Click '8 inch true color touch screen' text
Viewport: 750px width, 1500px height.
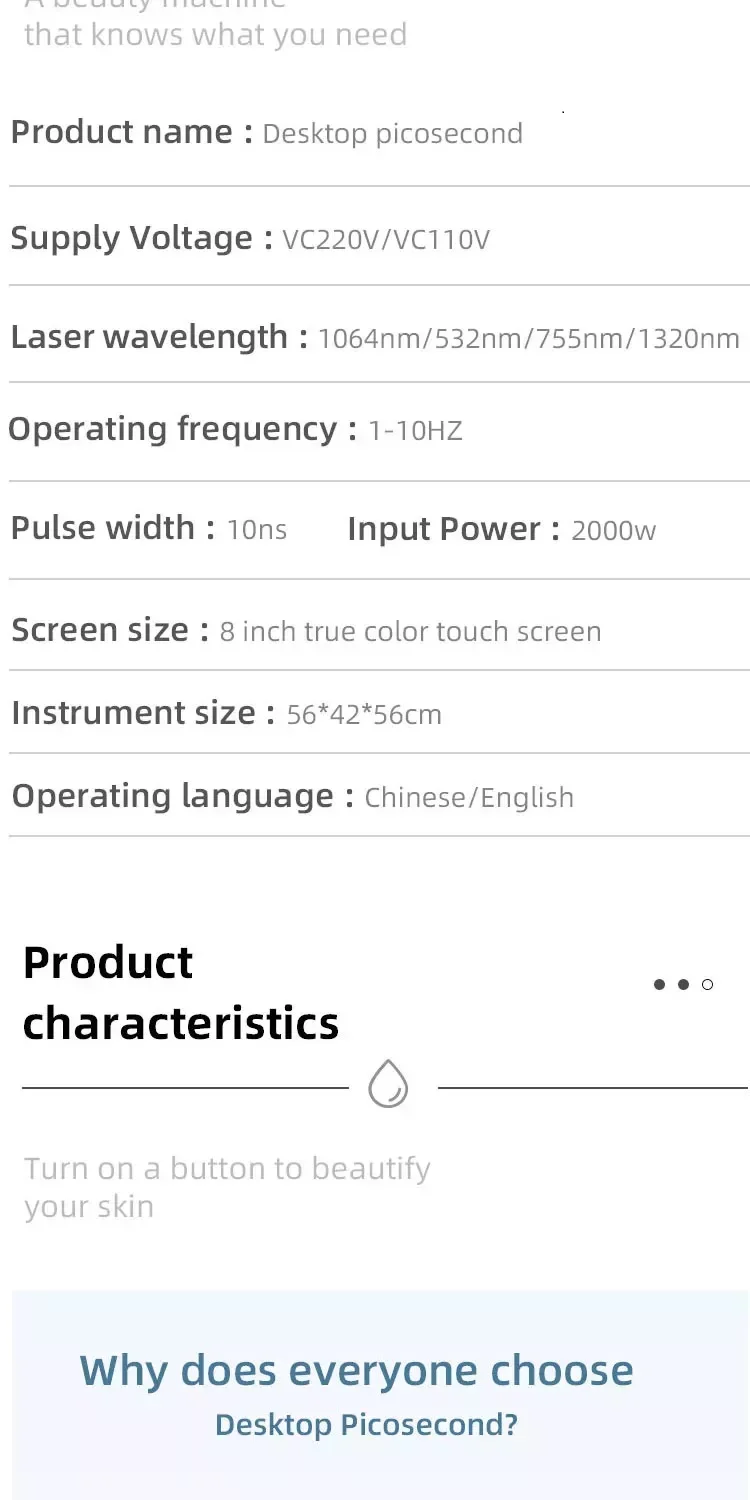coord(410,632)
